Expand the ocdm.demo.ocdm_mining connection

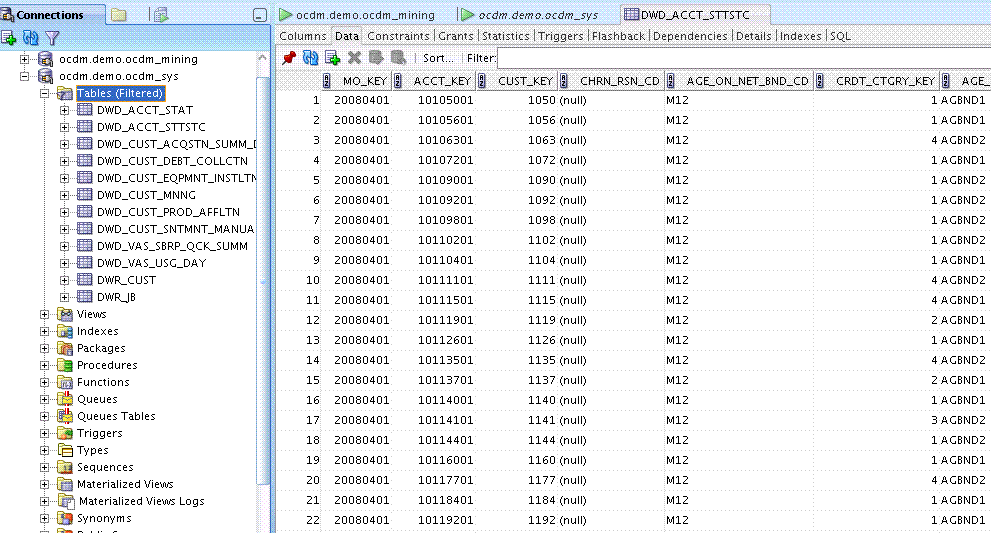point(25,59)
